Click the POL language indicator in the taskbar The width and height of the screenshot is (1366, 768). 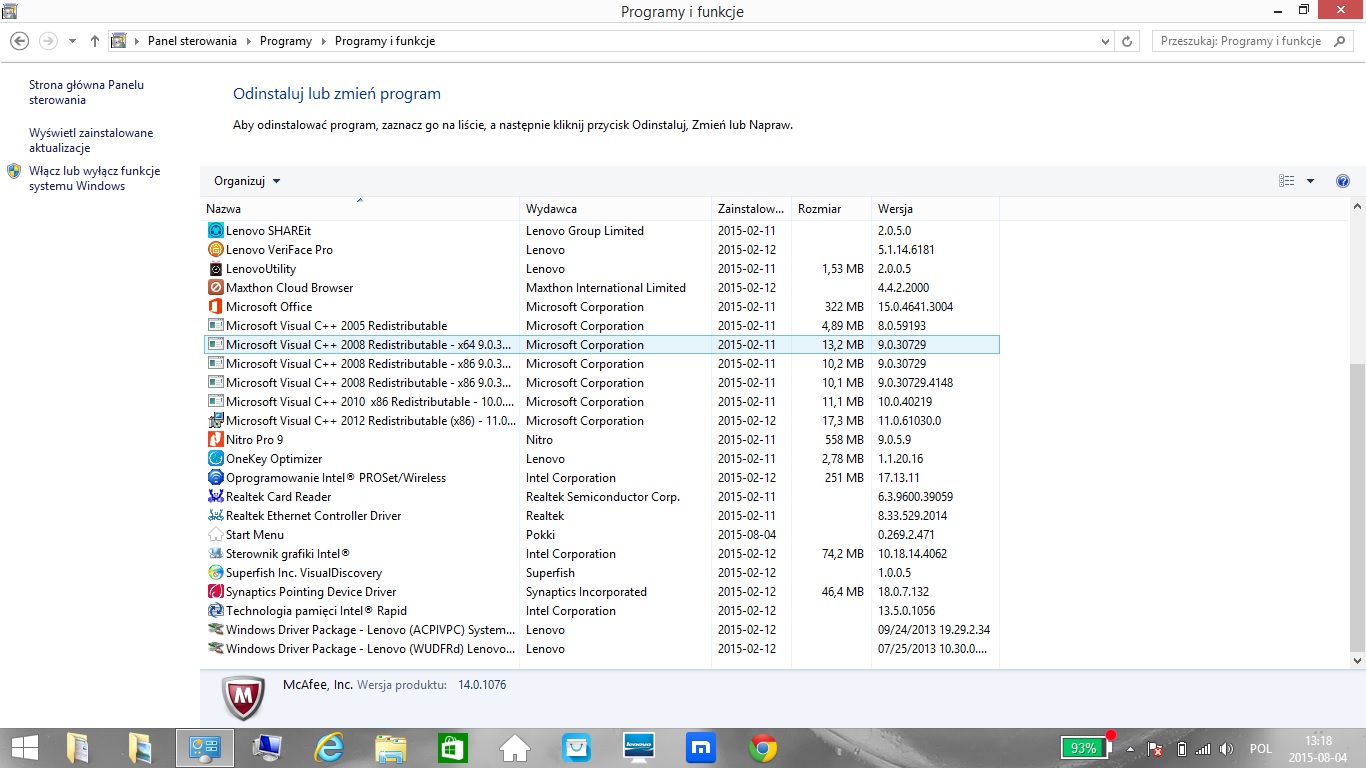1260,749
